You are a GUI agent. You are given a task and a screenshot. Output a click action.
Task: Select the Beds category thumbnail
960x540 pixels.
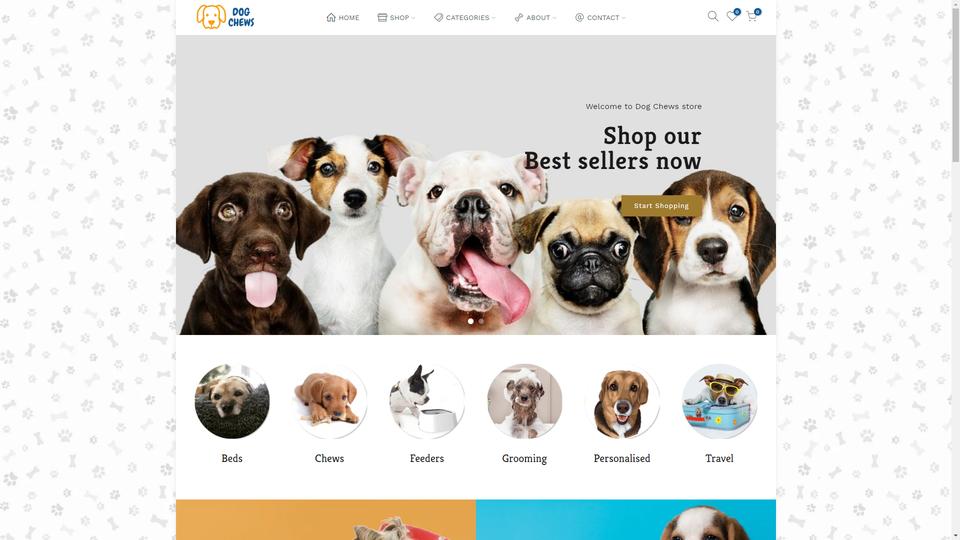pos(232,401)
